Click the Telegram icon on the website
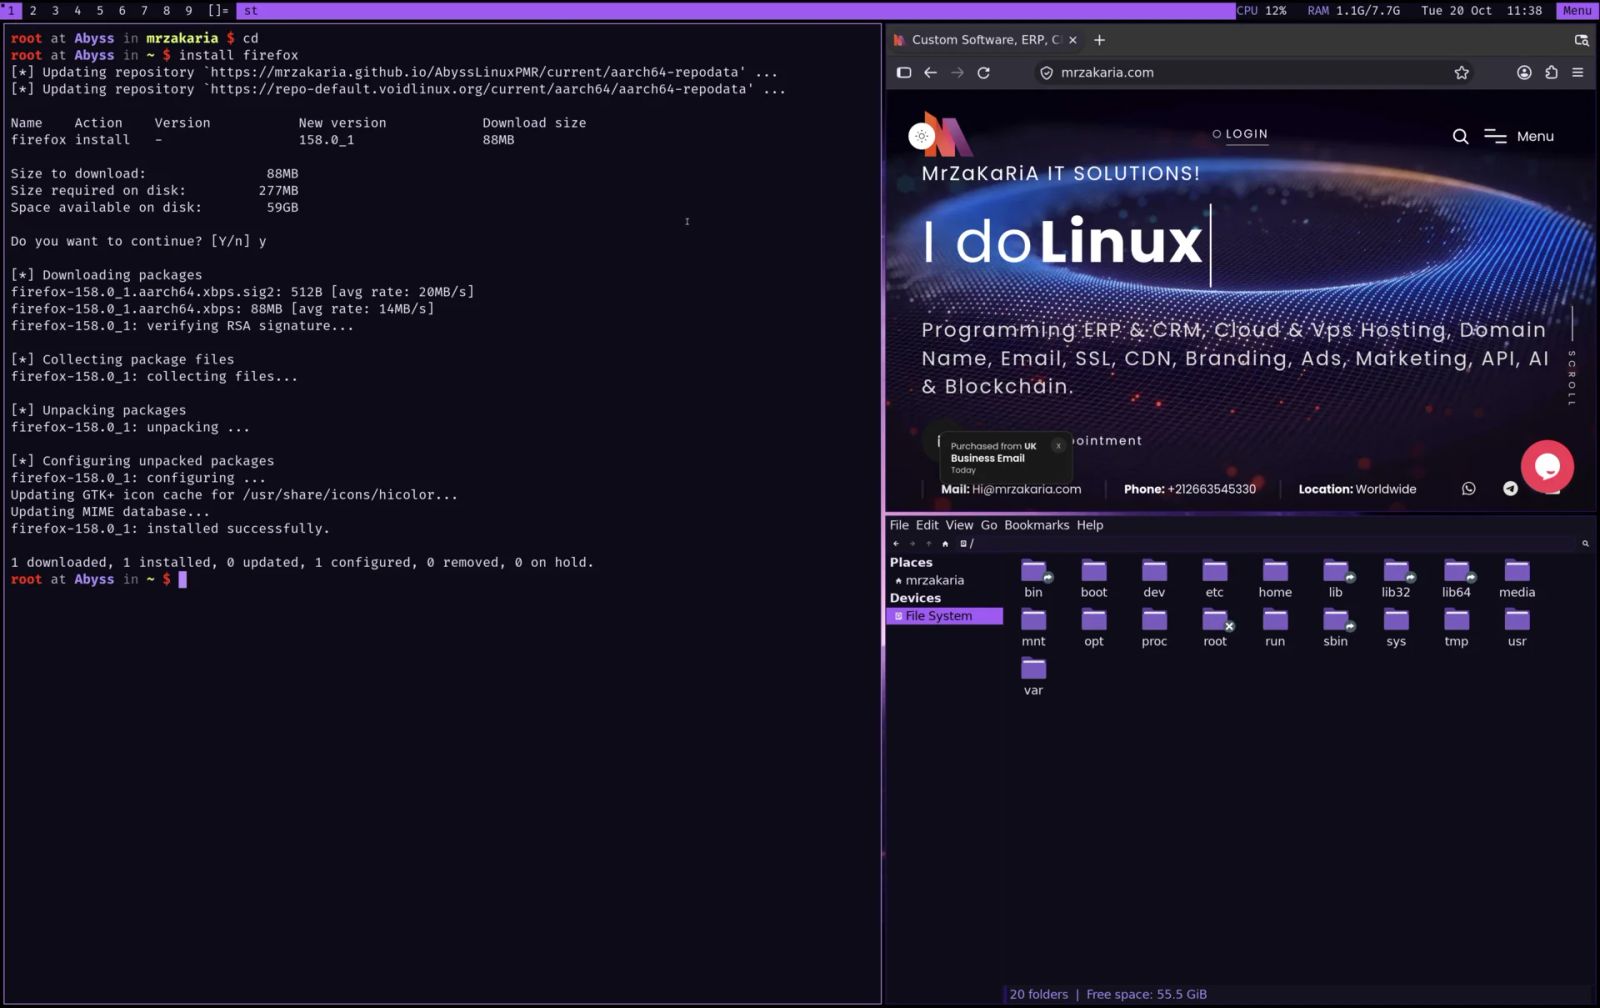Viewport: 1600px width, 1008px height. pyautogui.click(x=1510, y=489)
